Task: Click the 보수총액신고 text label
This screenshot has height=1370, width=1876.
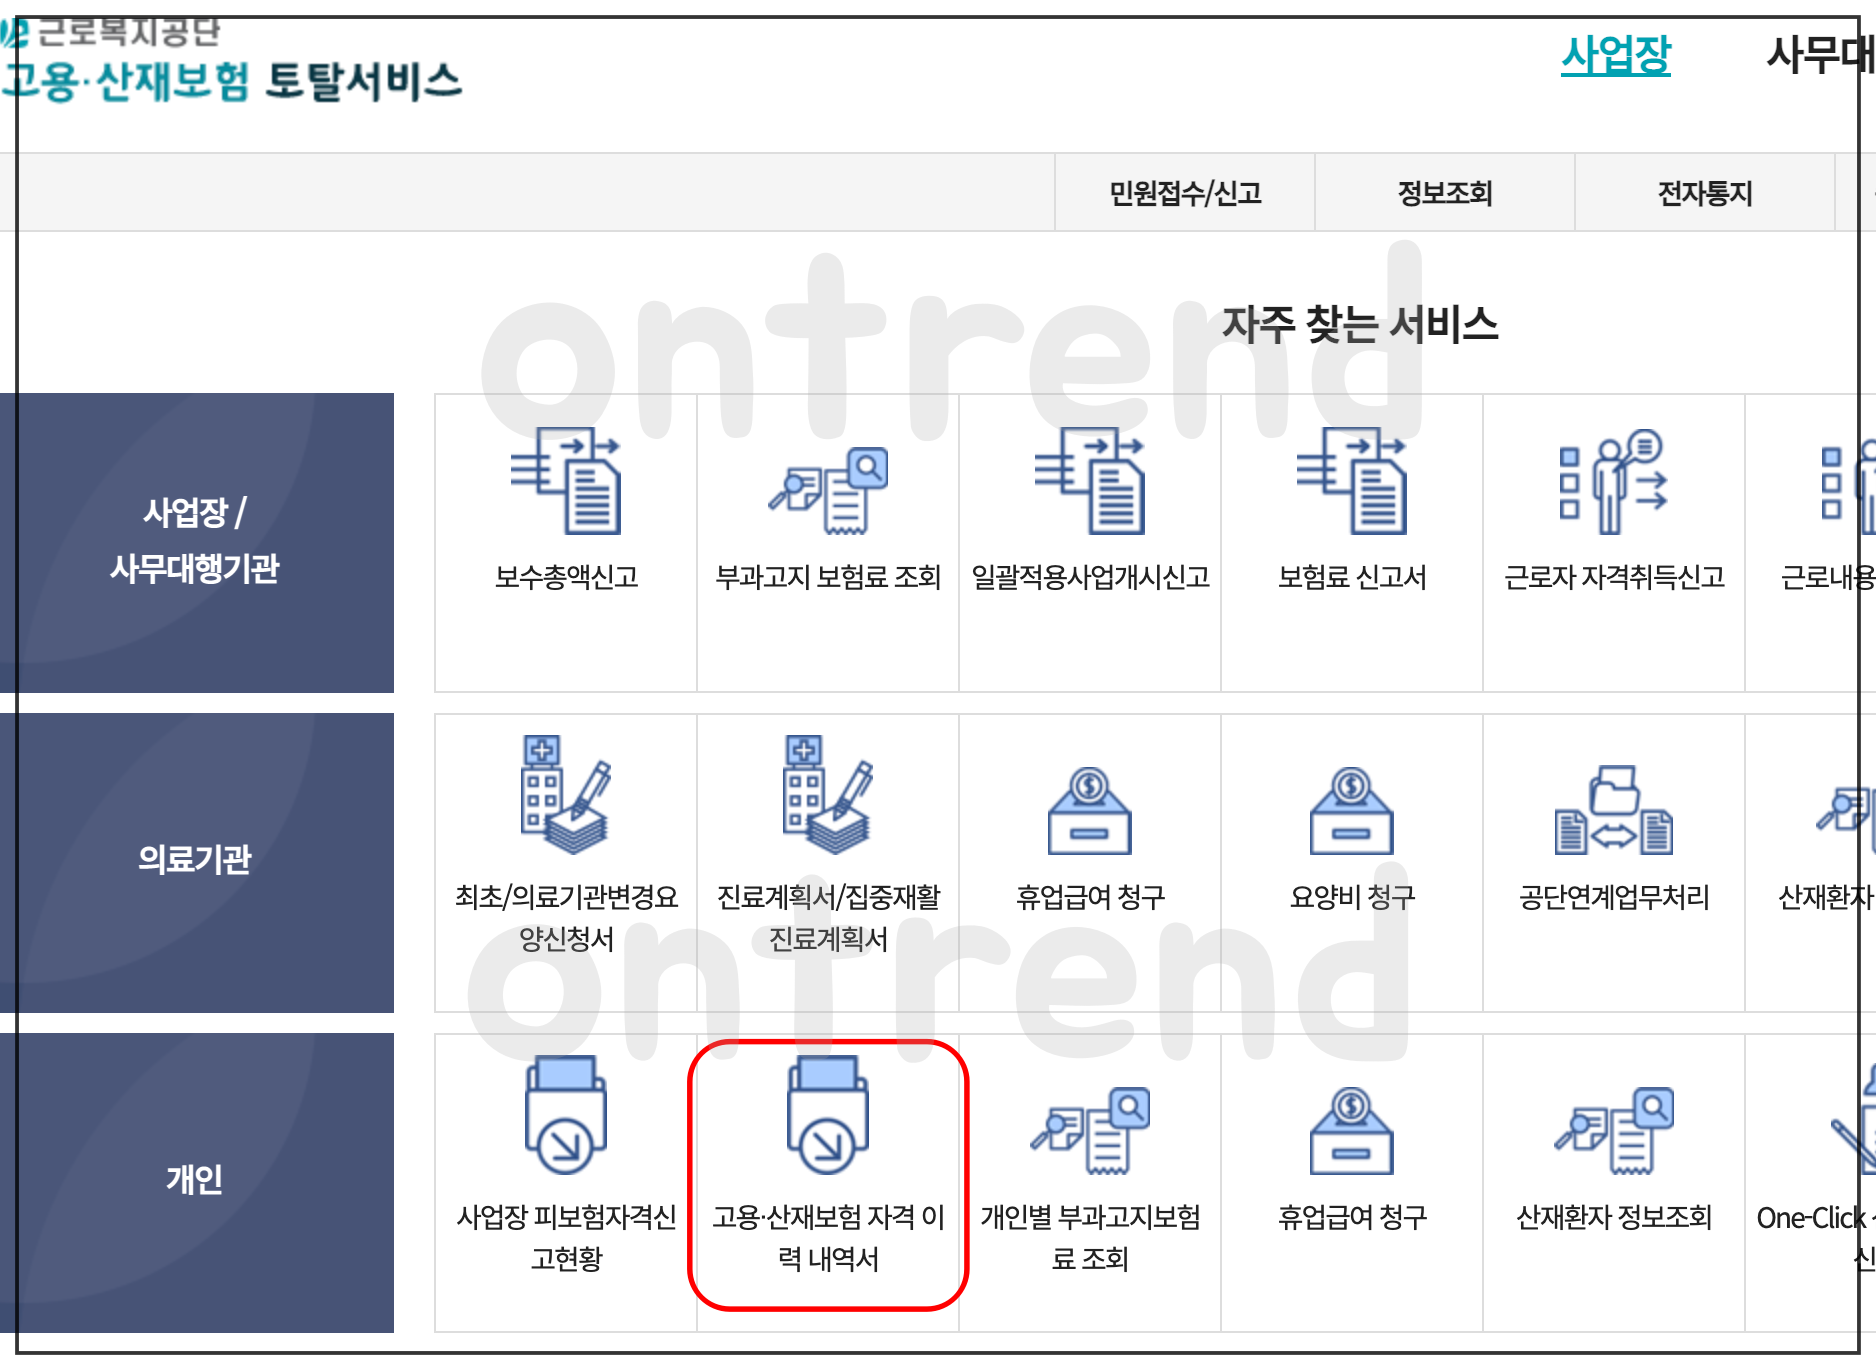Action: click(566, 577)
